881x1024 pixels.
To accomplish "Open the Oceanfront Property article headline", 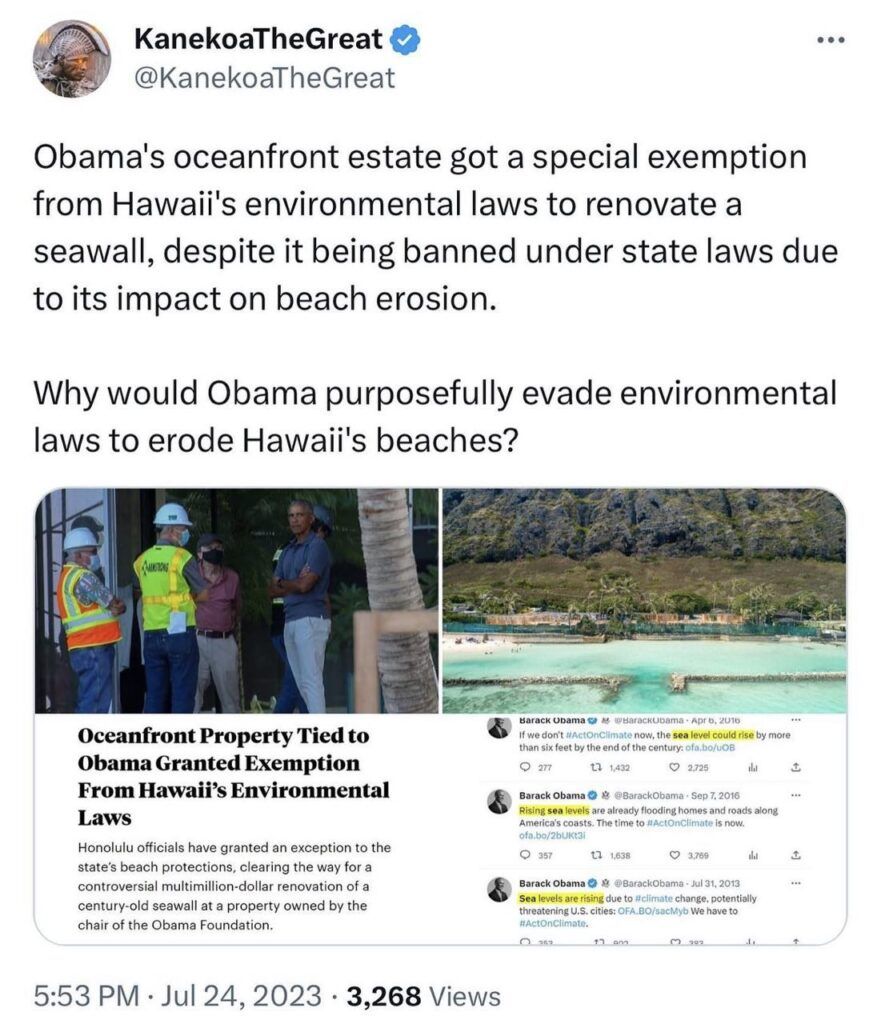I will click(x=222, y=776).
